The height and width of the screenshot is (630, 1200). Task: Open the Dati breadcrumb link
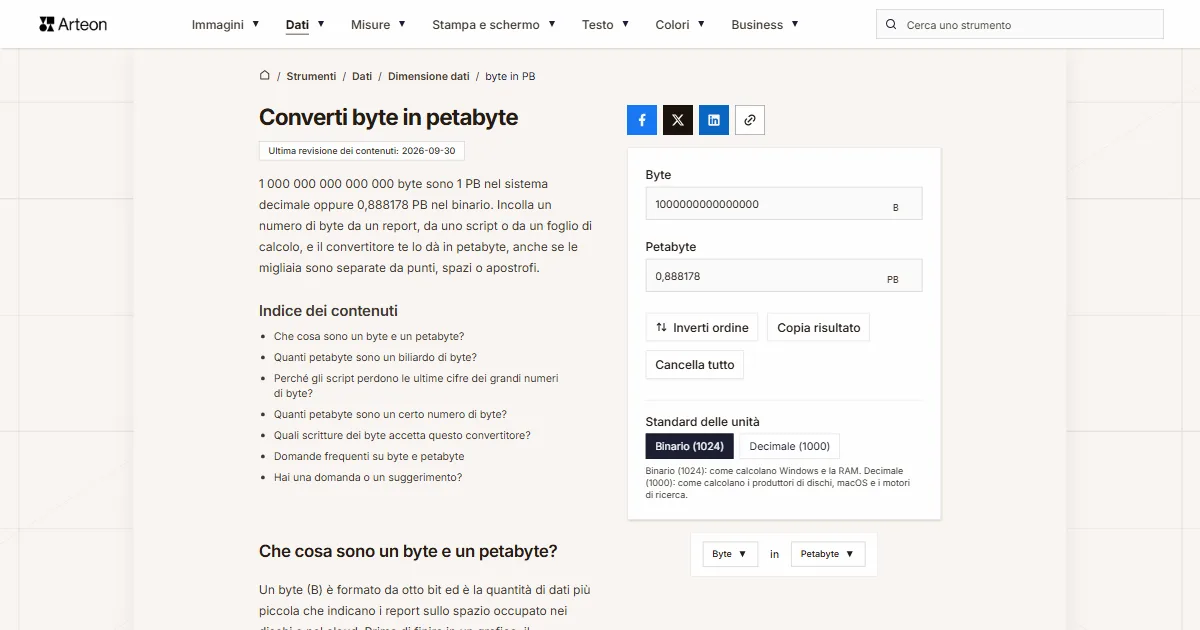coord(362,76)
